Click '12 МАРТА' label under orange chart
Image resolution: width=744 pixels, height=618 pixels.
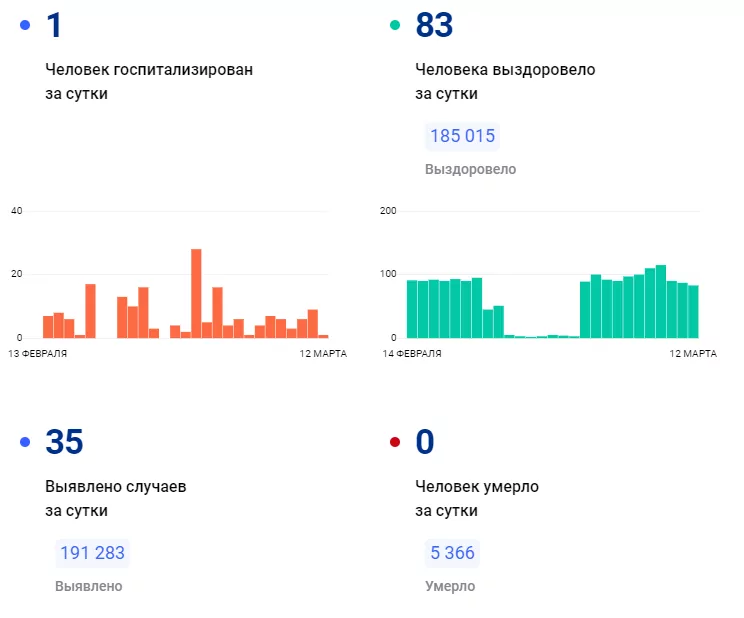click(x=323, y=354)
